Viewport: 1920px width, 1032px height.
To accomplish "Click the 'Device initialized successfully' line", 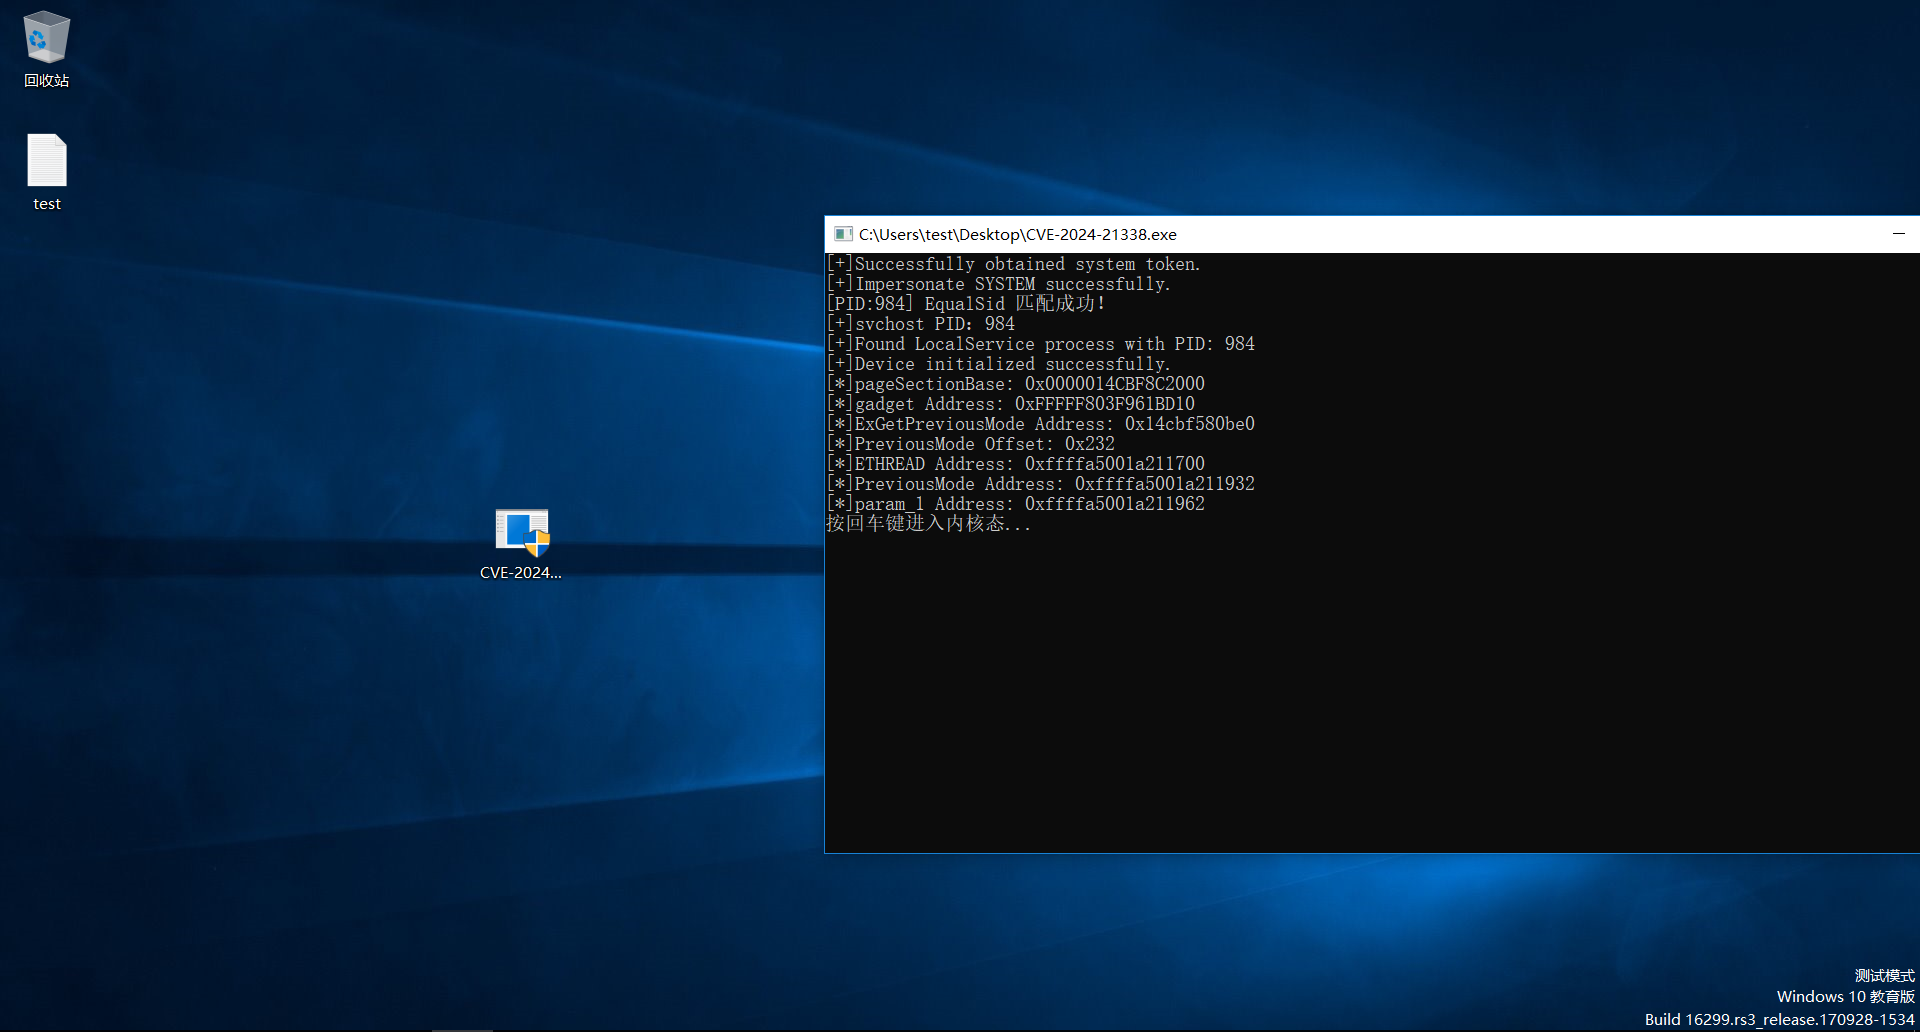I will tap(998, 364).
